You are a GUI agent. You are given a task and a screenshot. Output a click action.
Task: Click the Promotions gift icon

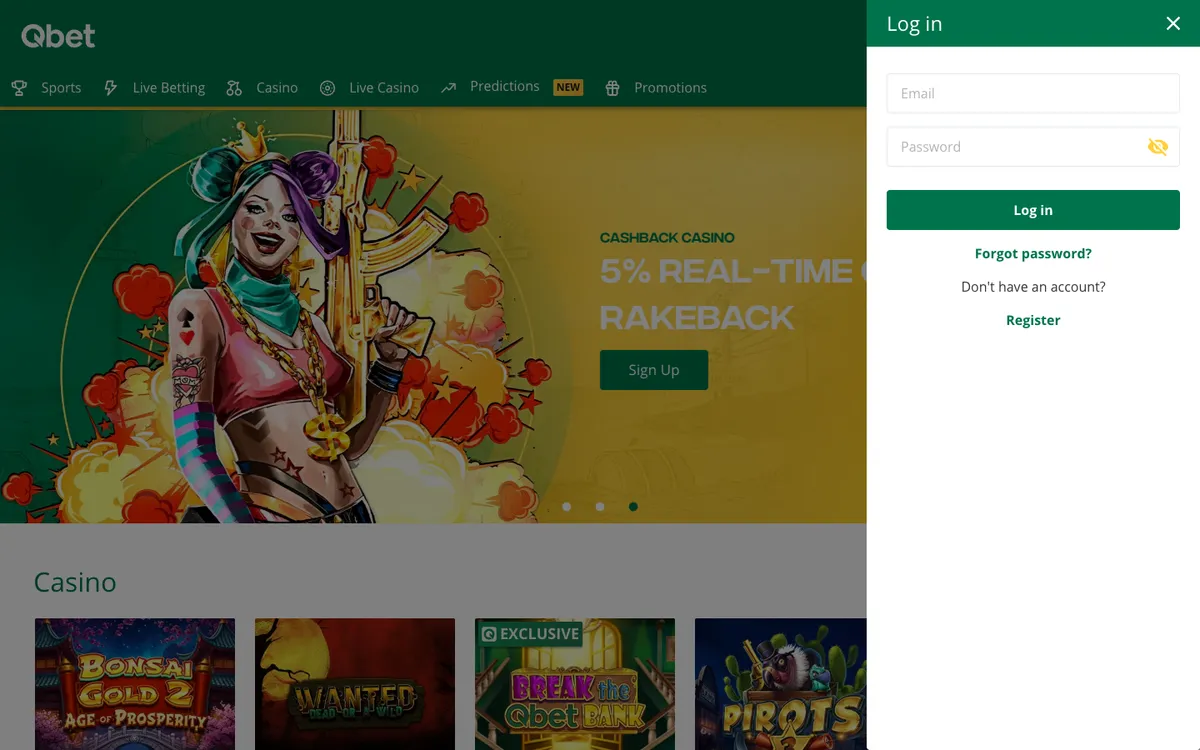pos(613,88)
